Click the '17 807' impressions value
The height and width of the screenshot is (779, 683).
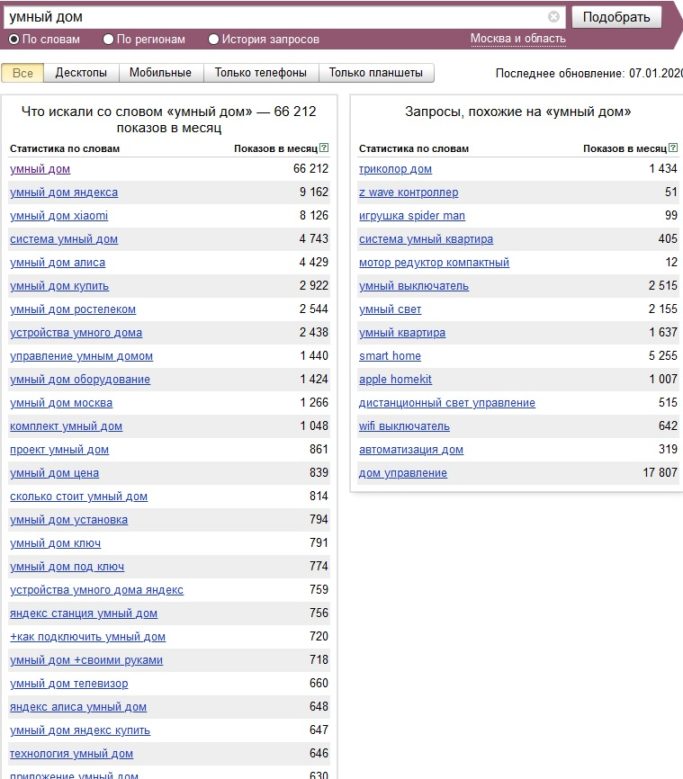660,472
